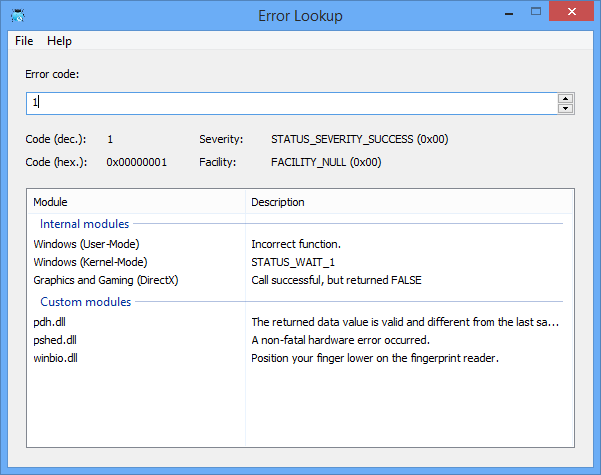The image size is (601, 475).
Task: Click the STATUS_WAIT_1 description
Action: pos(293,262)
